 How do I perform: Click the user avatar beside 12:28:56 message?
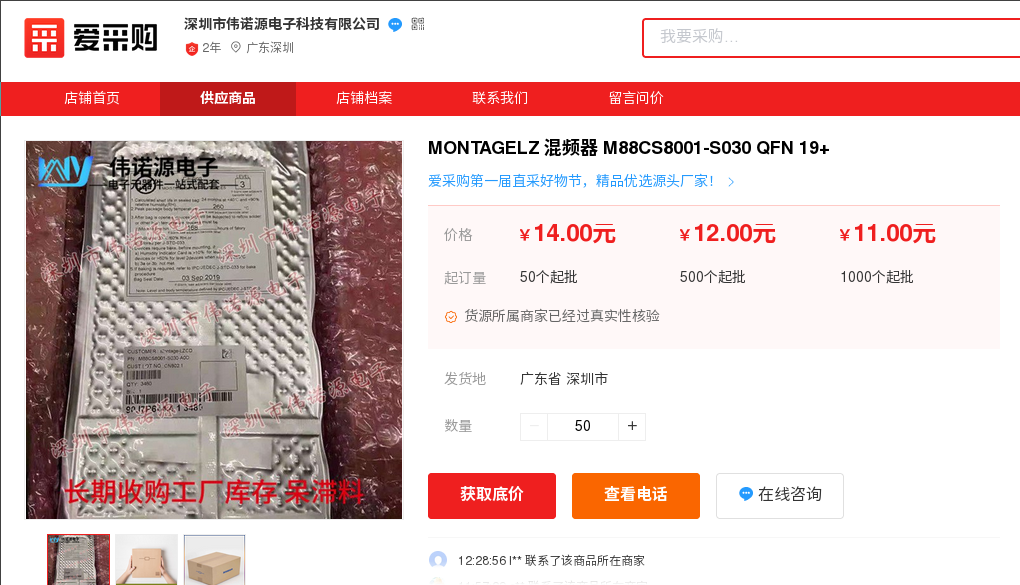point(438,560)
